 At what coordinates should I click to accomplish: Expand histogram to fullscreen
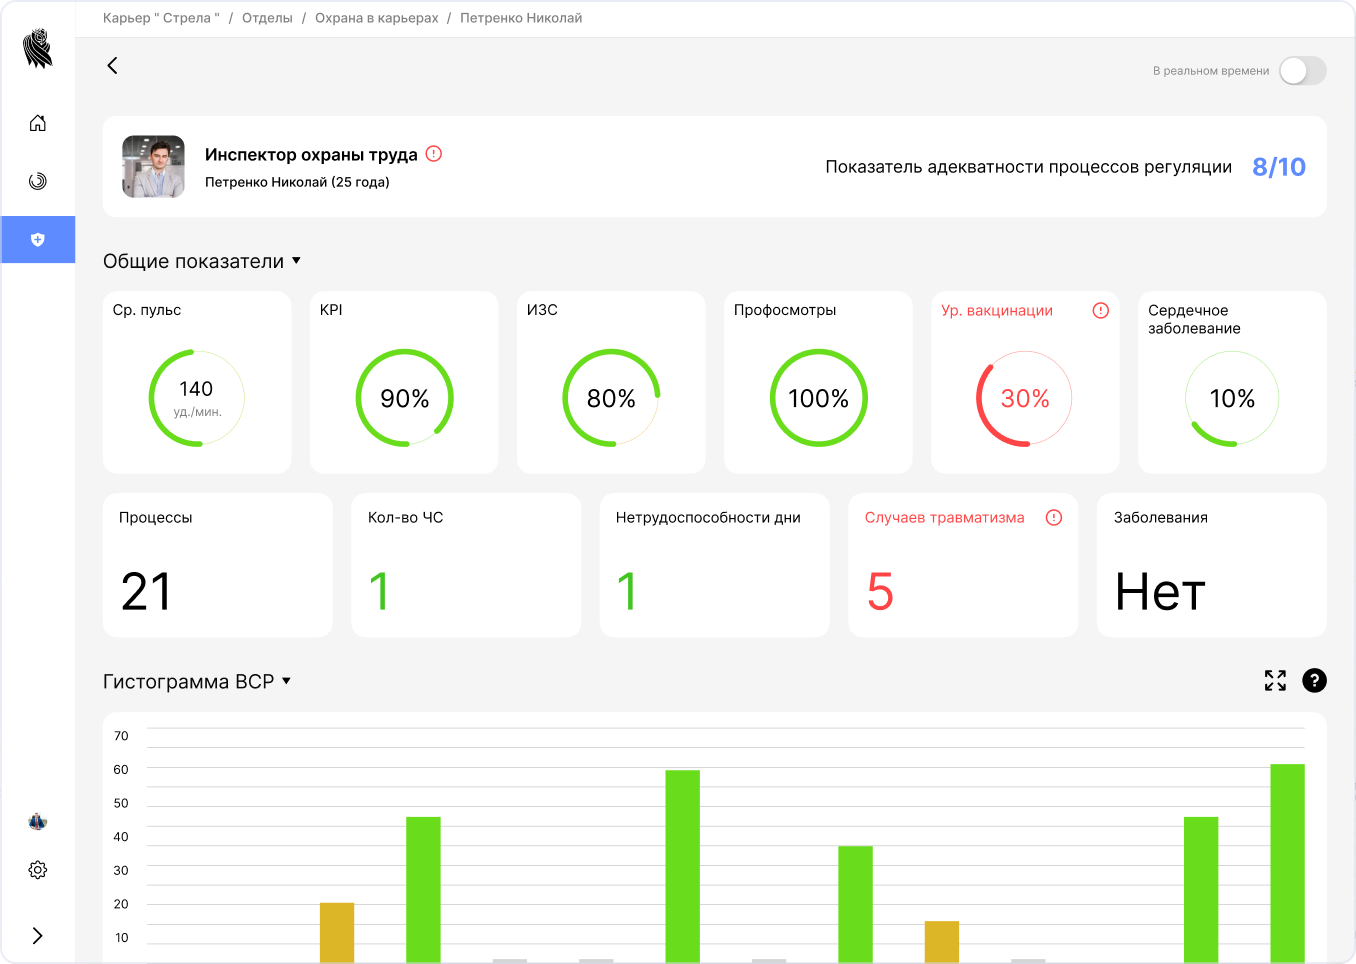[1275, 681]
